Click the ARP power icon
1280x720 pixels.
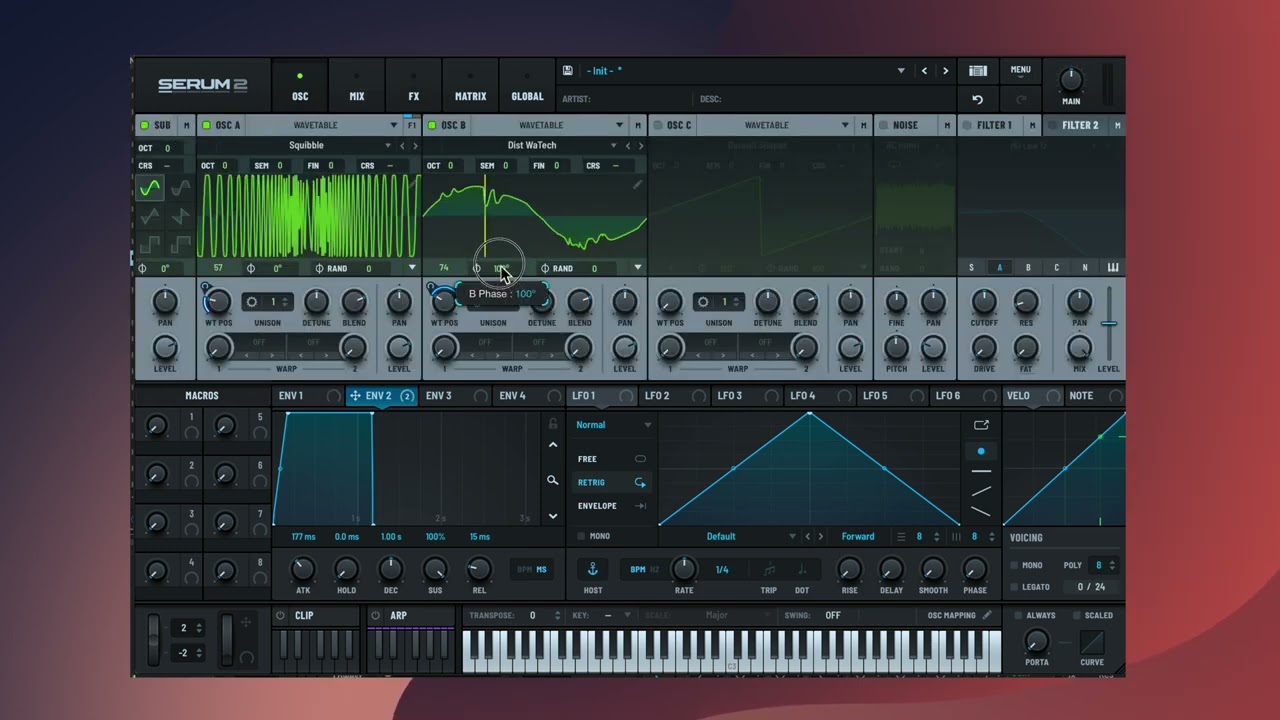tap(375, 616)
